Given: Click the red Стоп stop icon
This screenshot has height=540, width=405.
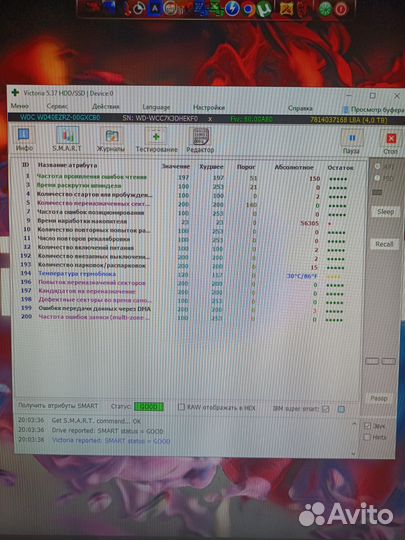Looking at the screenshot, I should click(x=391, y=142).
